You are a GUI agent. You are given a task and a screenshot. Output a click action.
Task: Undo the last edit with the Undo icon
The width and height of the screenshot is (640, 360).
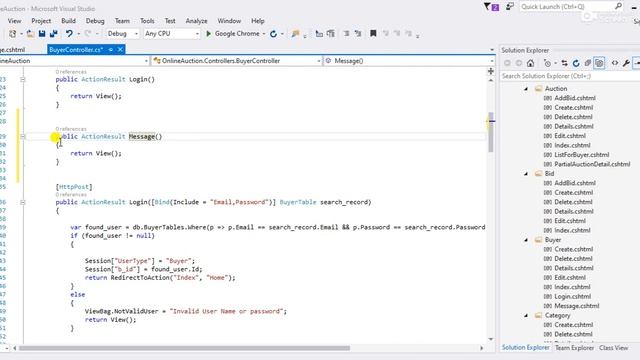click(x=69, y=34)
